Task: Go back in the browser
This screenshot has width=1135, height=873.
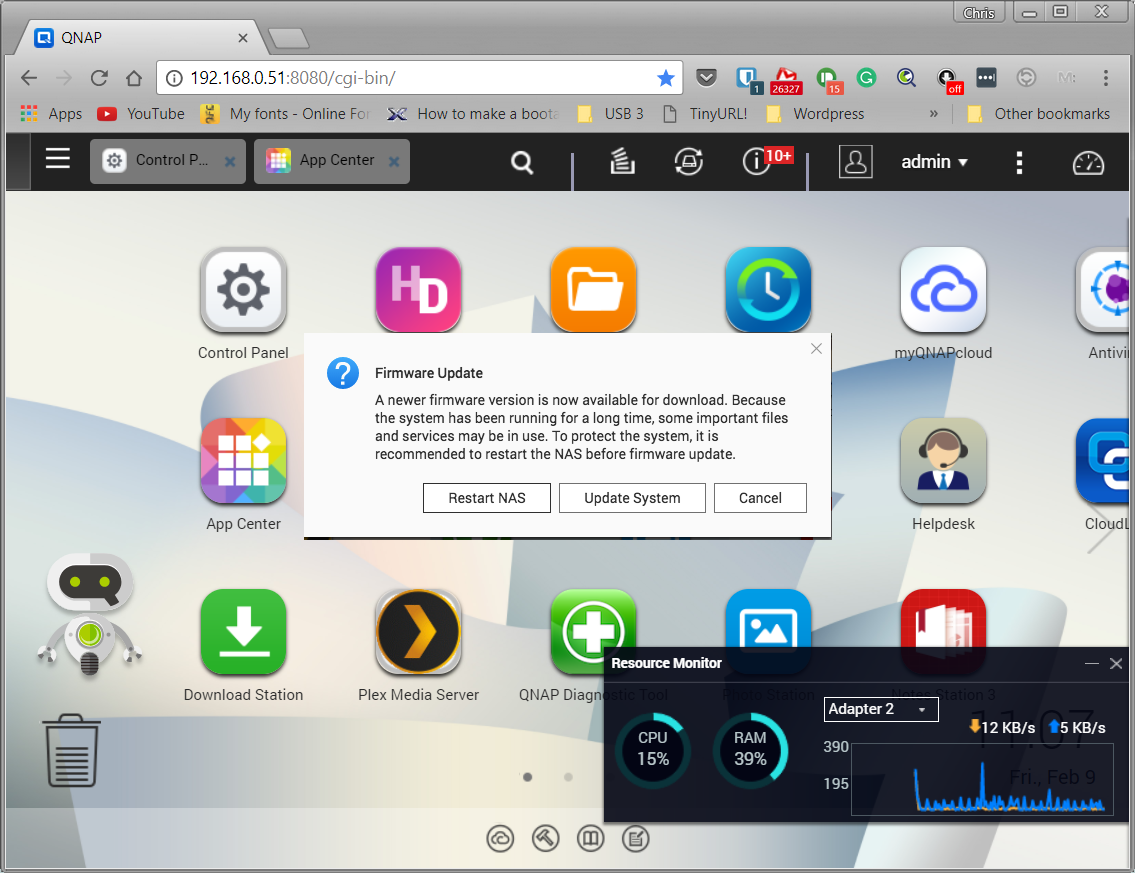Action: tap(29, 77)
